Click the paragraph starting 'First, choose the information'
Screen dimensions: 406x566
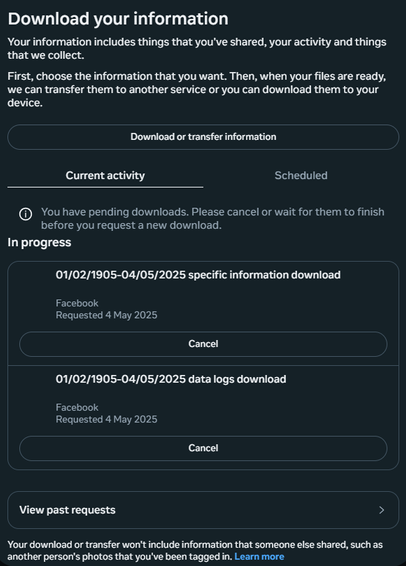(x=197, y=90)
